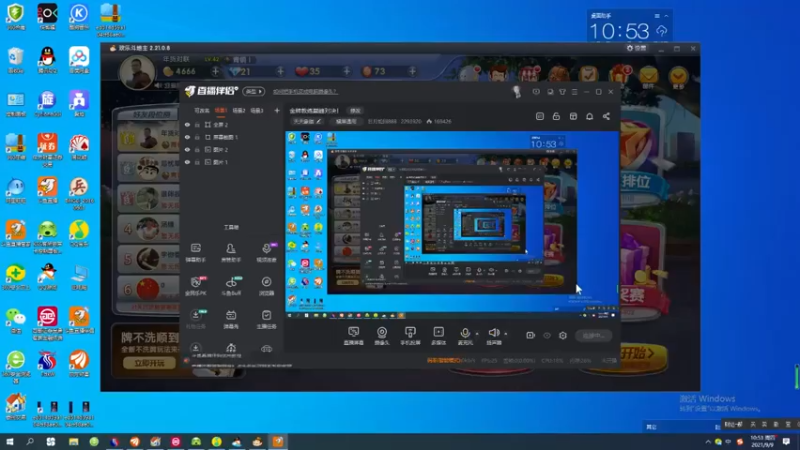
Task: Open the 弹幕秀 tool
Action: (x=231, y=319)
